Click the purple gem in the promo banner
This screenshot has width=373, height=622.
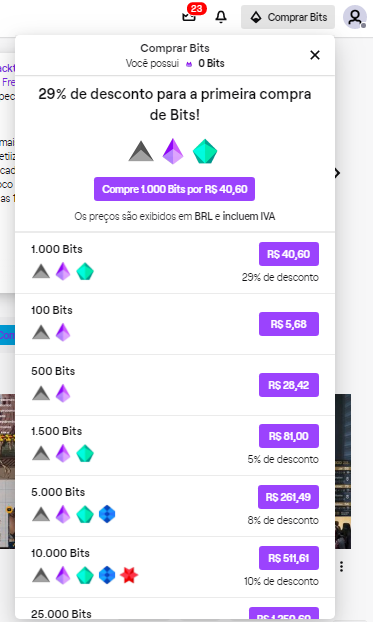point(173,151)
